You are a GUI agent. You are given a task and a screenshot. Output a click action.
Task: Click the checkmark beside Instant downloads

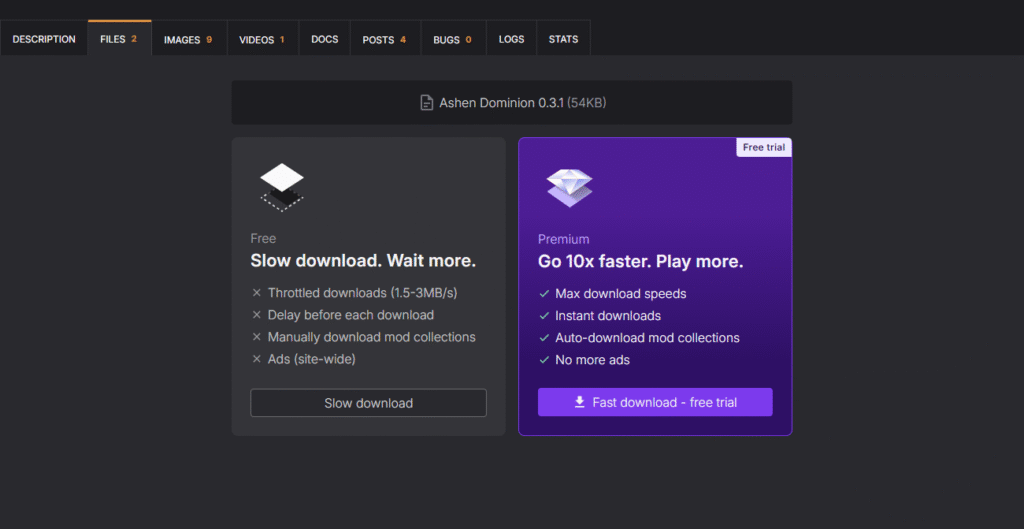coord(544,316)
